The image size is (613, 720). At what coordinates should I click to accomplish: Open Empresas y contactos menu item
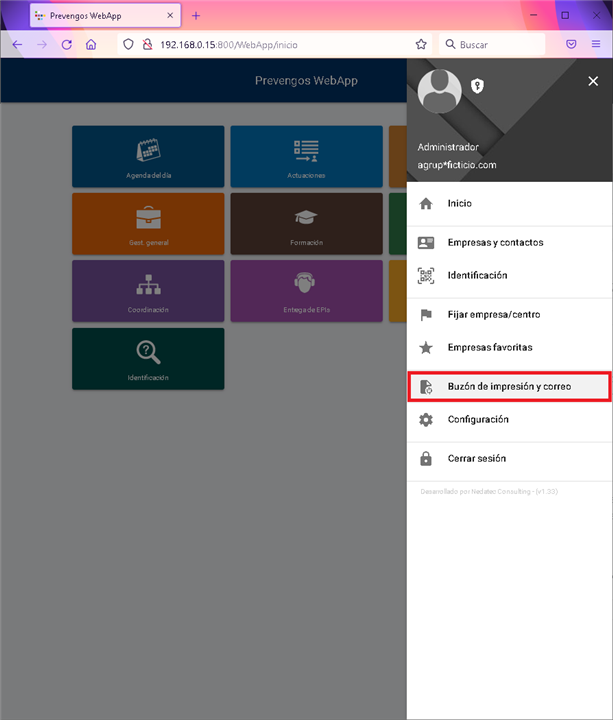pos(495,242)
